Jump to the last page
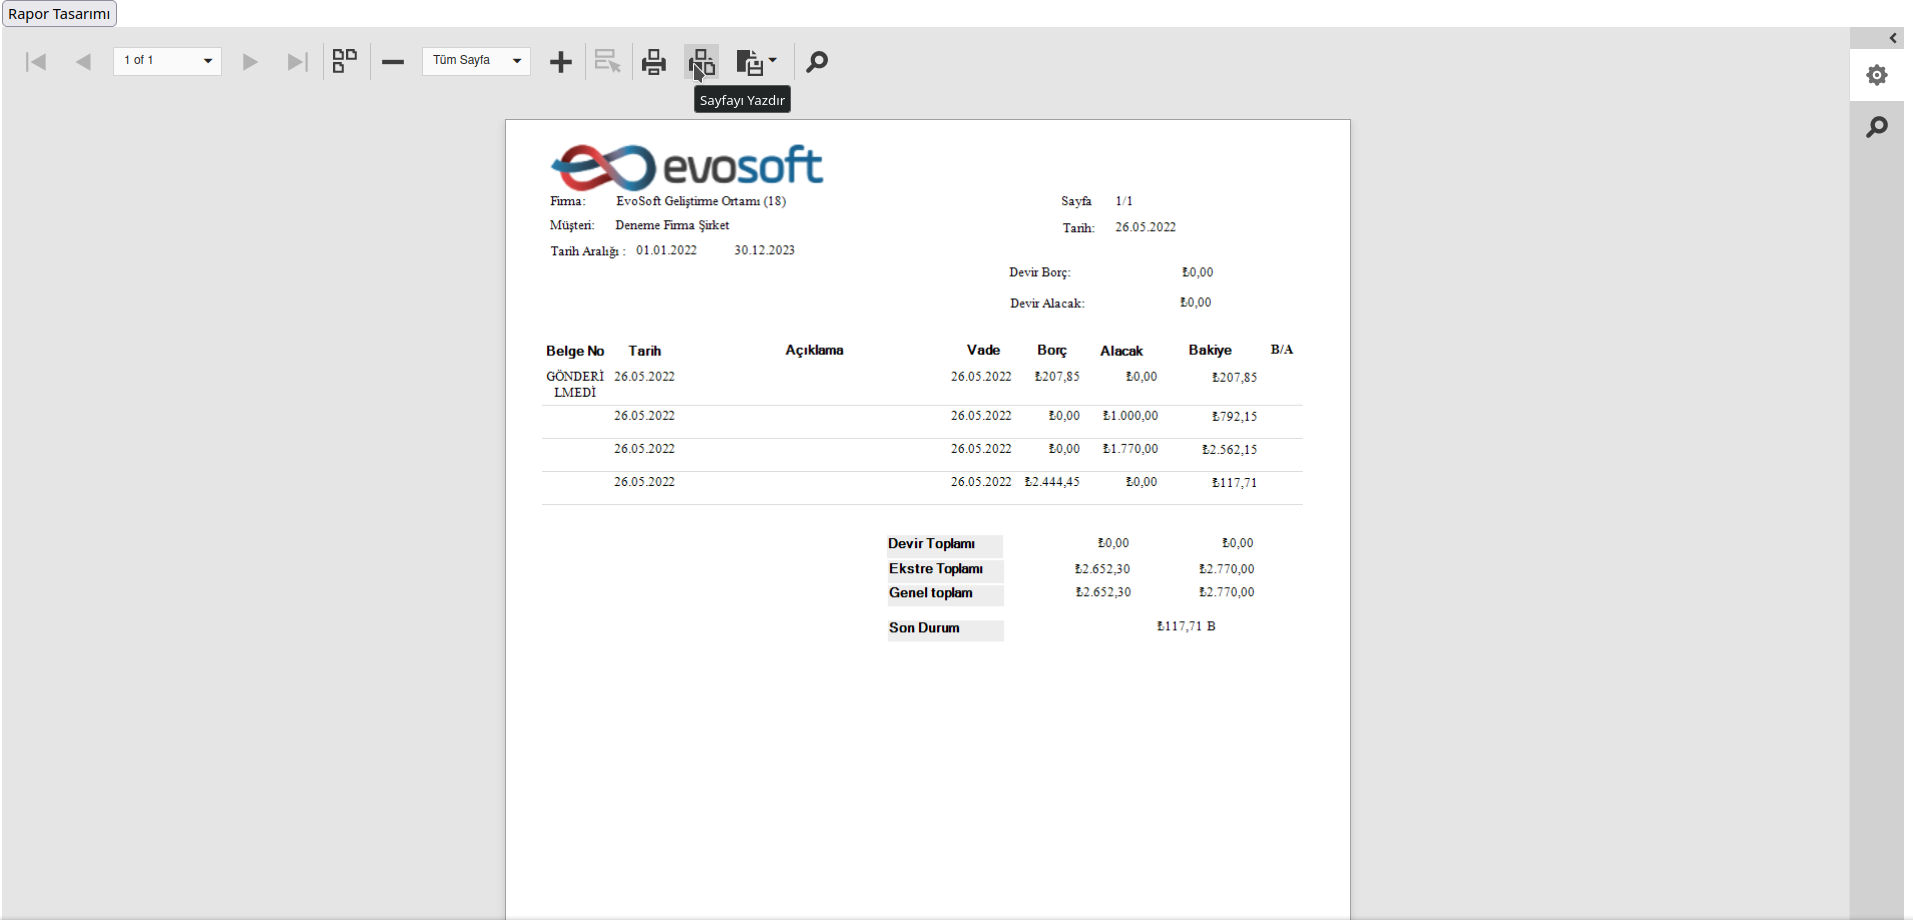 click(297, 62)
